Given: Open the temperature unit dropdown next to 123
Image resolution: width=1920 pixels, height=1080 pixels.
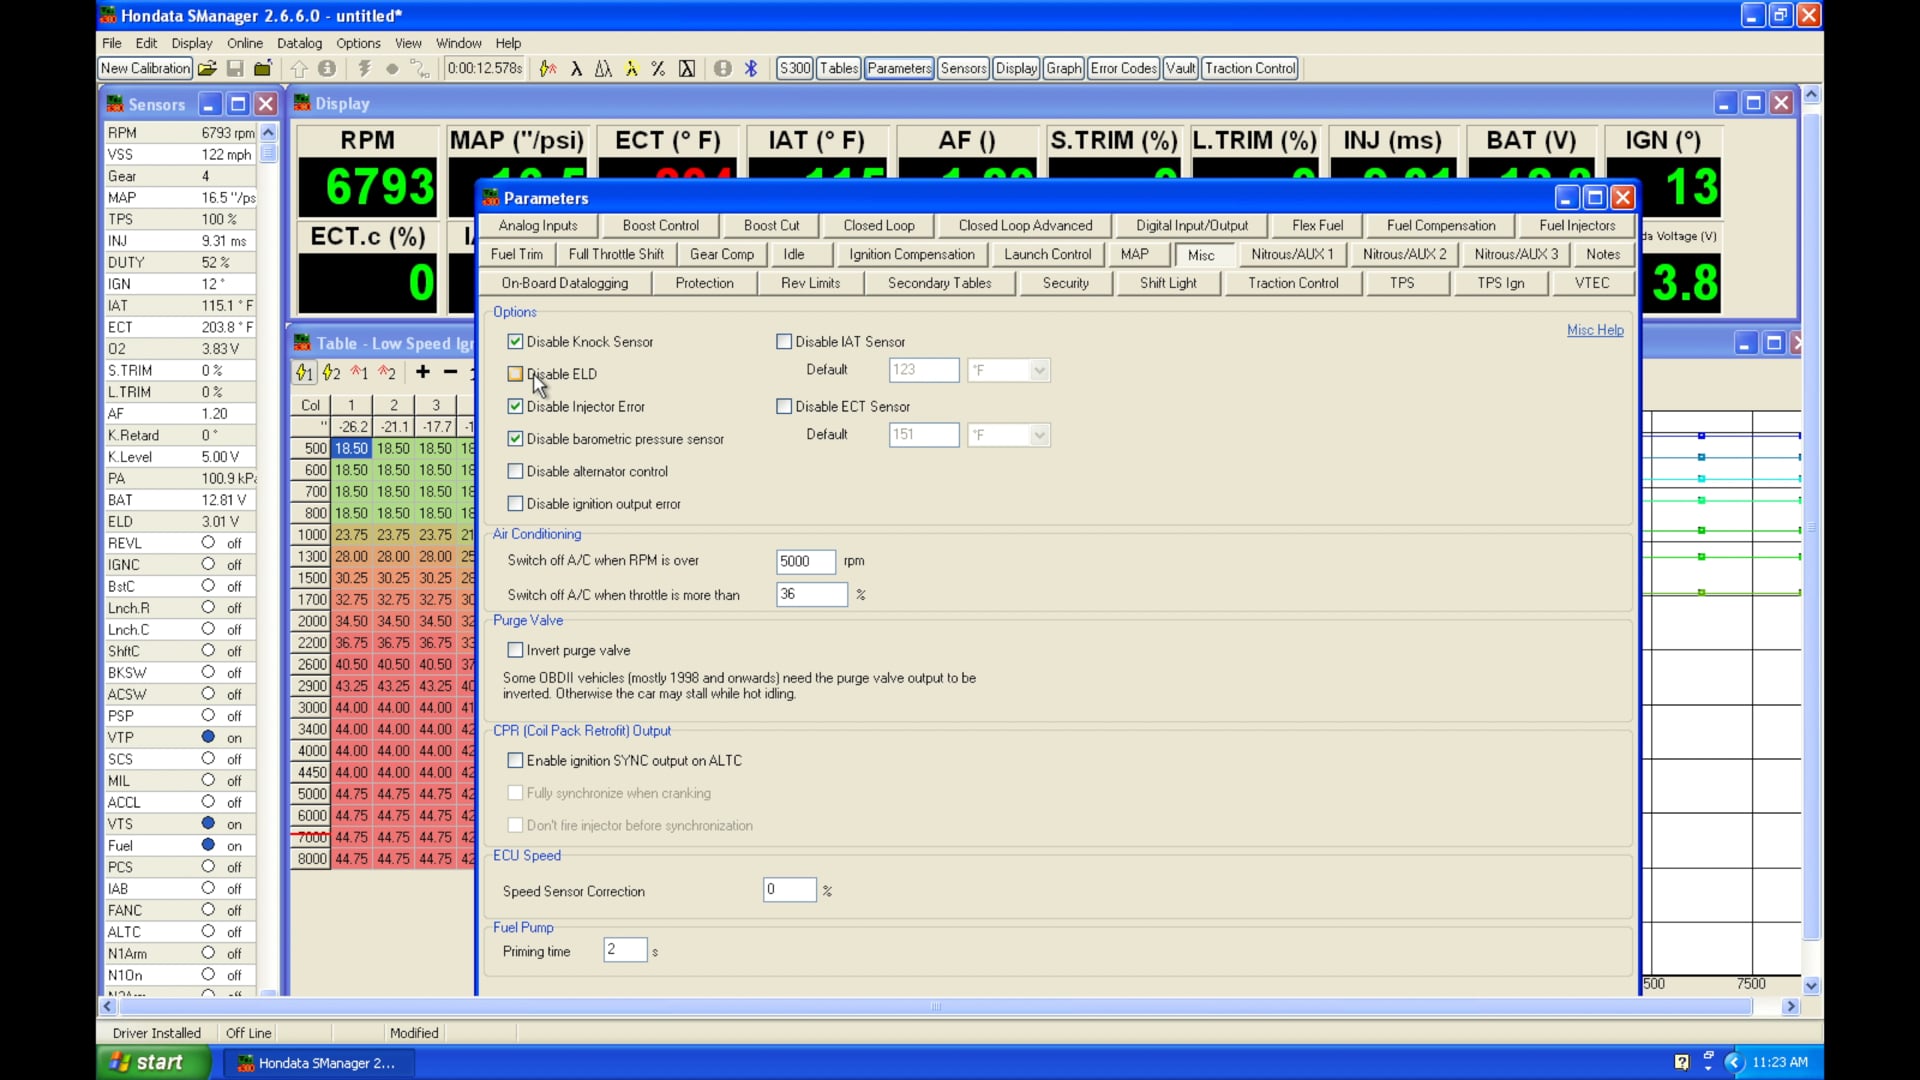Looking at the screenshot, I should [1040, 370].
